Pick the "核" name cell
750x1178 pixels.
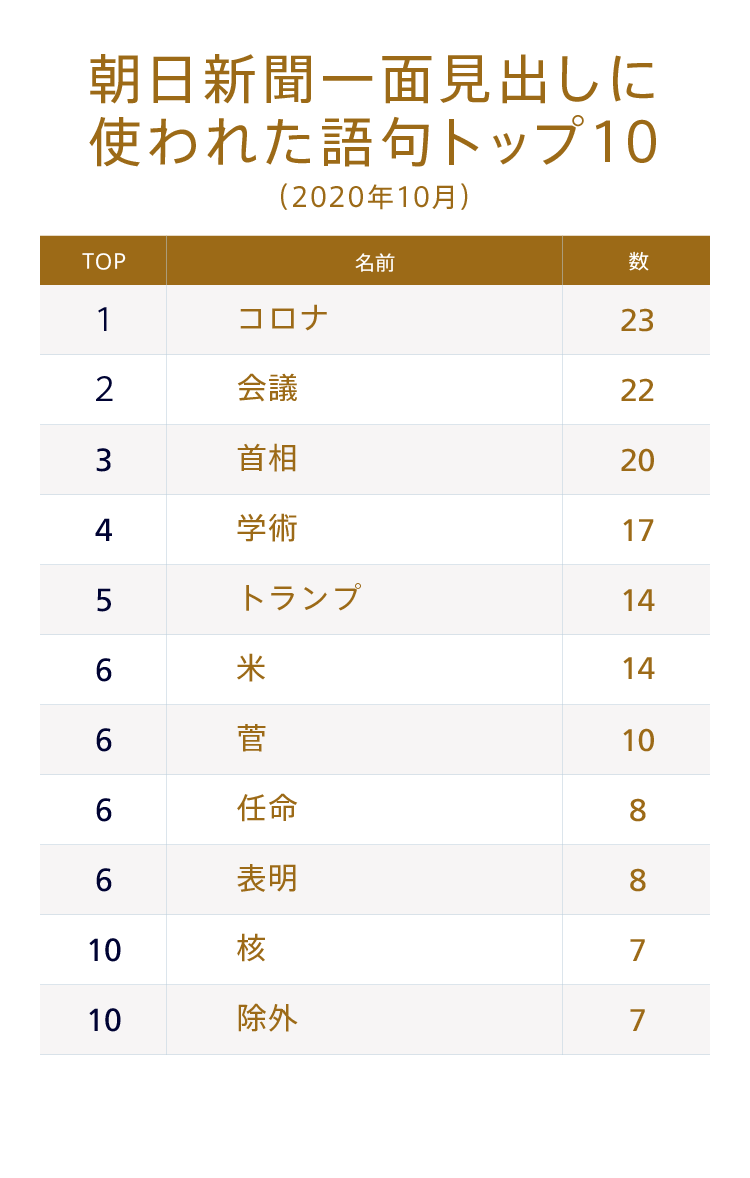point(252,949)
